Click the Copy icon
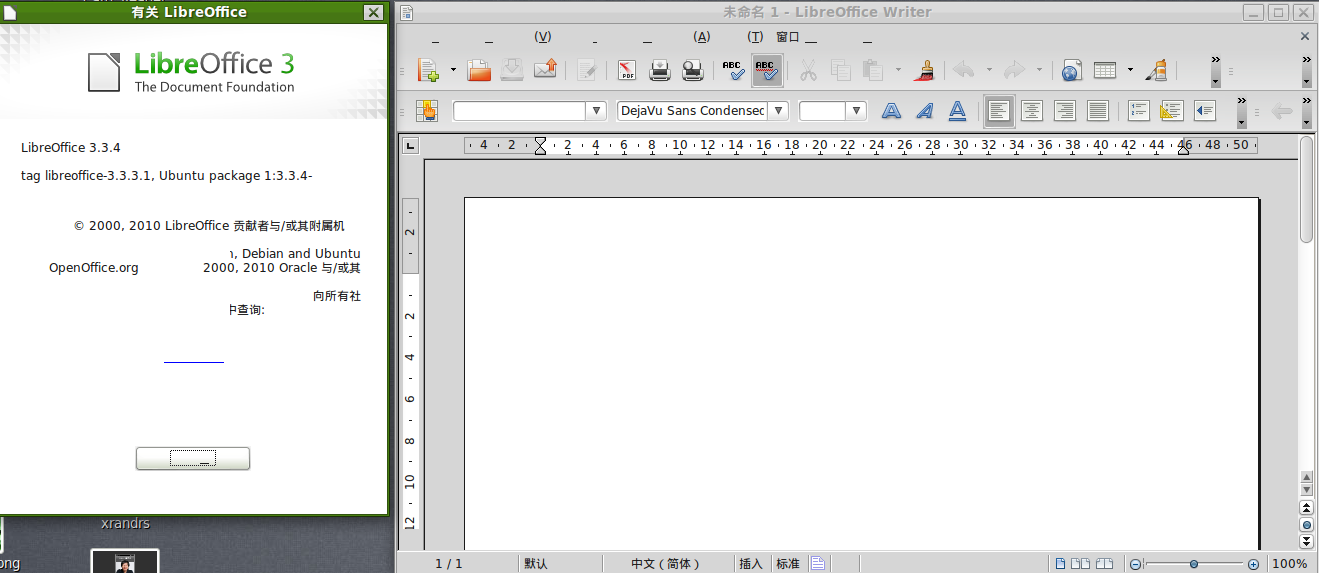Image resolution: width=1319 pixels, height=573 pixels. click(x=840, y=70)
